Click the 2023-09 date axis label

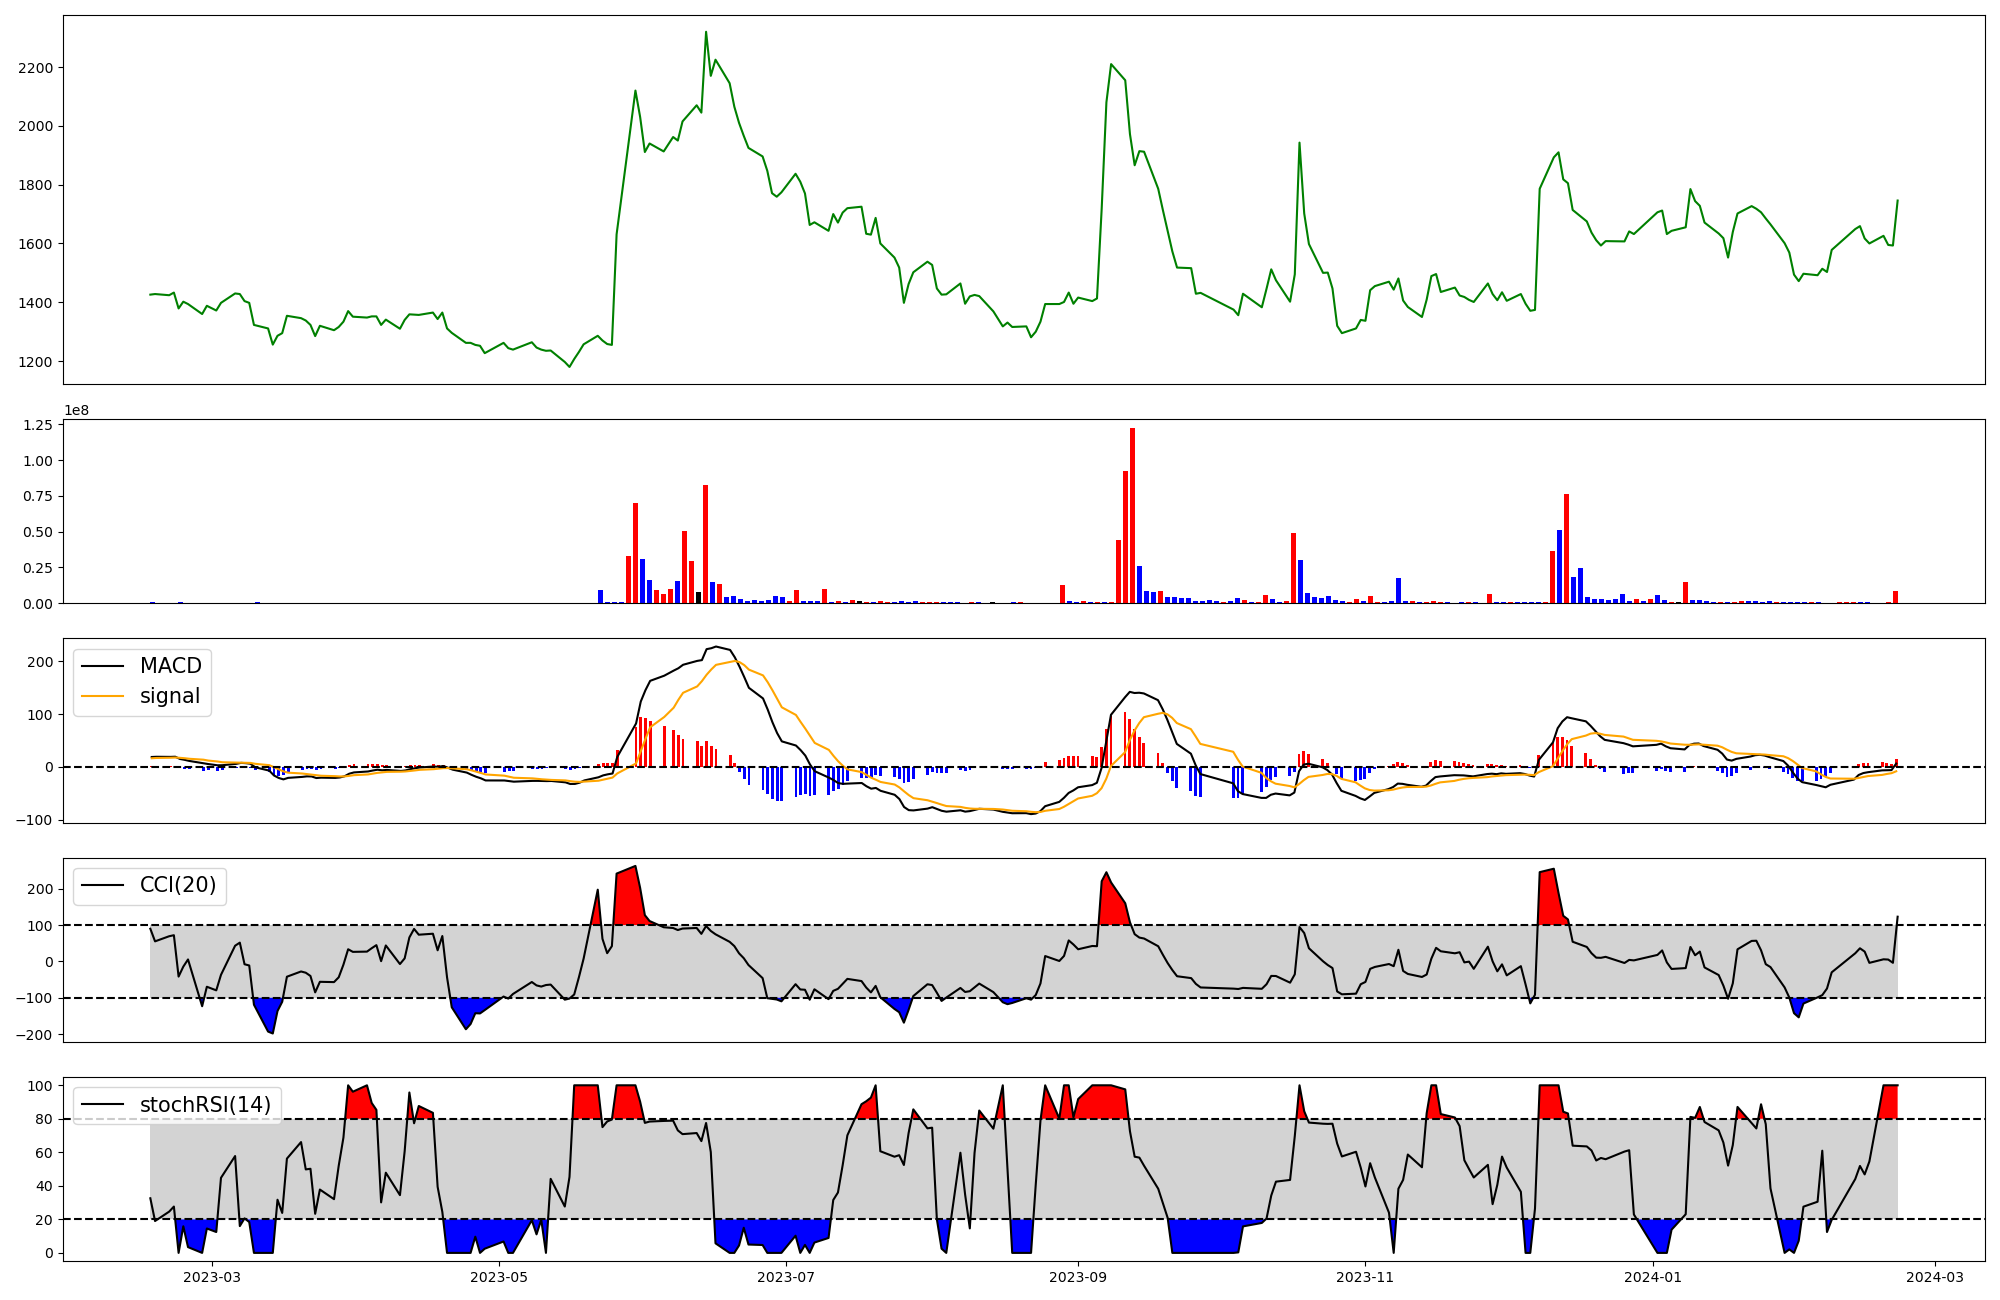[x=1078, y=1277]
